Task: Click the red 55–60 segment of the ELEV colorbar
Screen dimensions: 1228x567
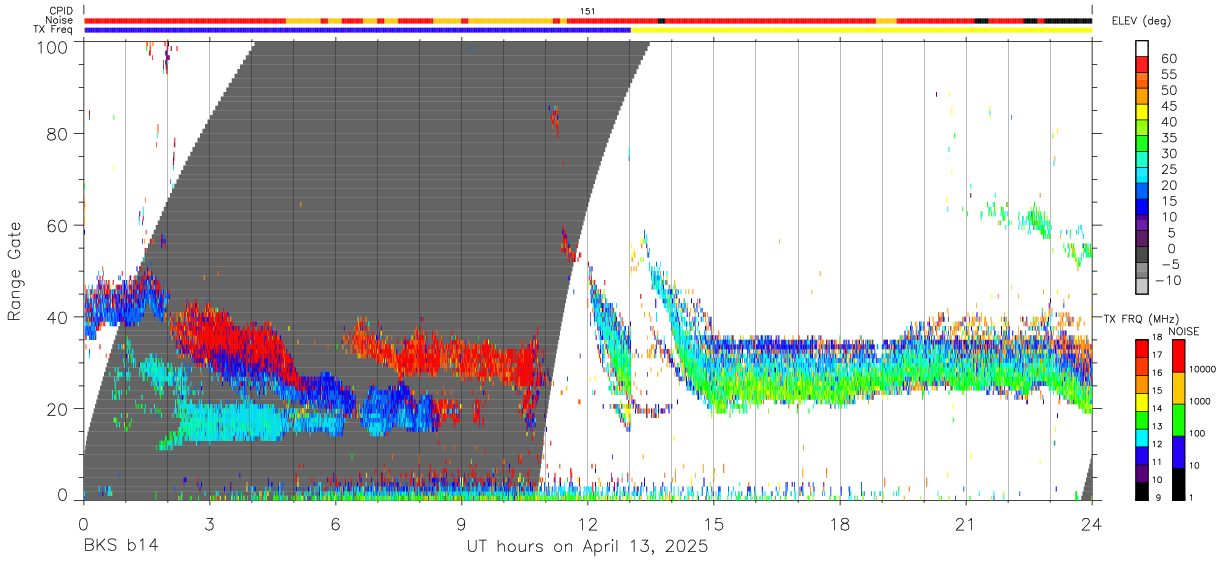Action: [1142, 66]
